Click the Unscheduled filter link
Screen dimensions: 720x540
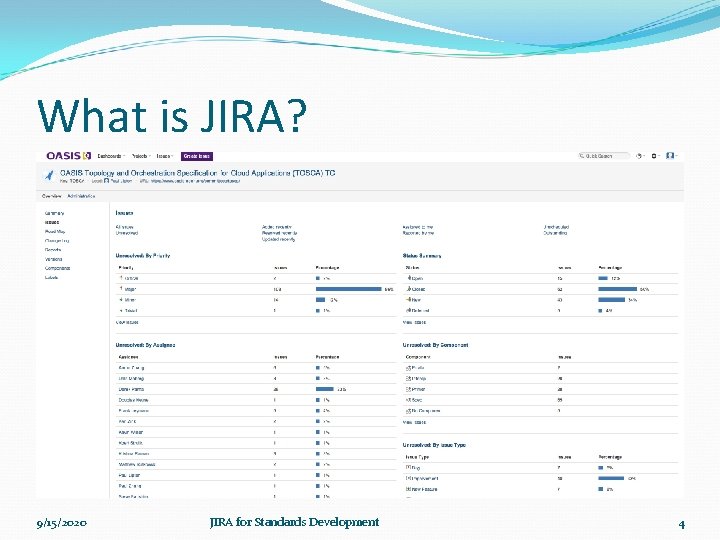point(557,227)
